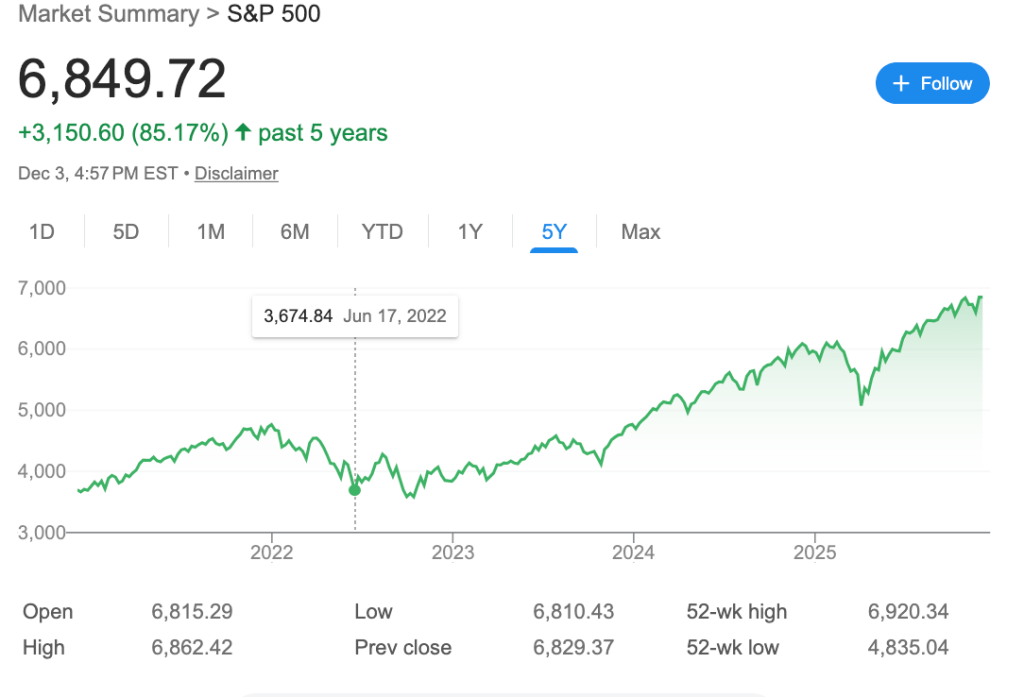Click the plus icon on Follow
The width and height of the screenshot is (1024, 697).
[x=901, y=83]
